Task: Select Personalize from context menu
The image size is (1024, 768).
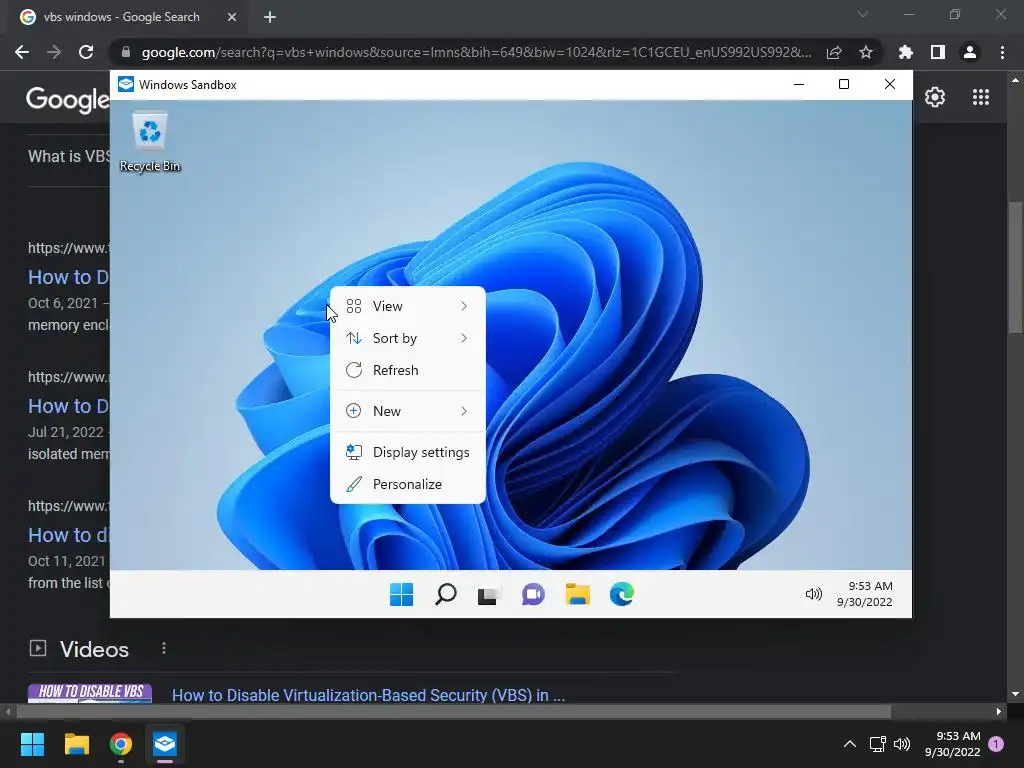Action: click(x=408, y=484)
